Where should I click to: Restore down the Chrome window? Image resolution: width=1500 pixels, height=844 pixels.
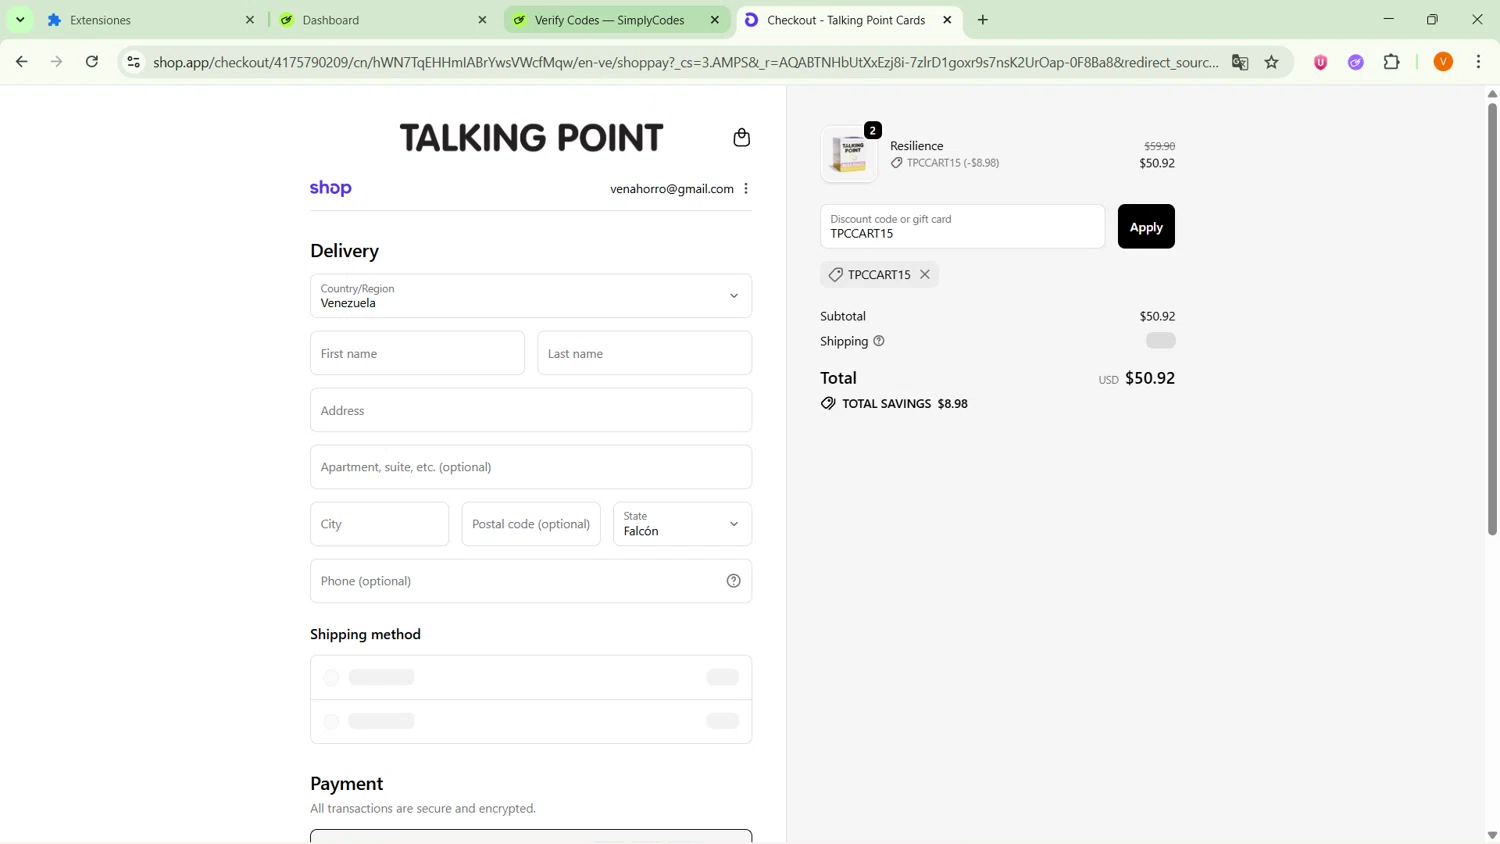point(1432,20)
